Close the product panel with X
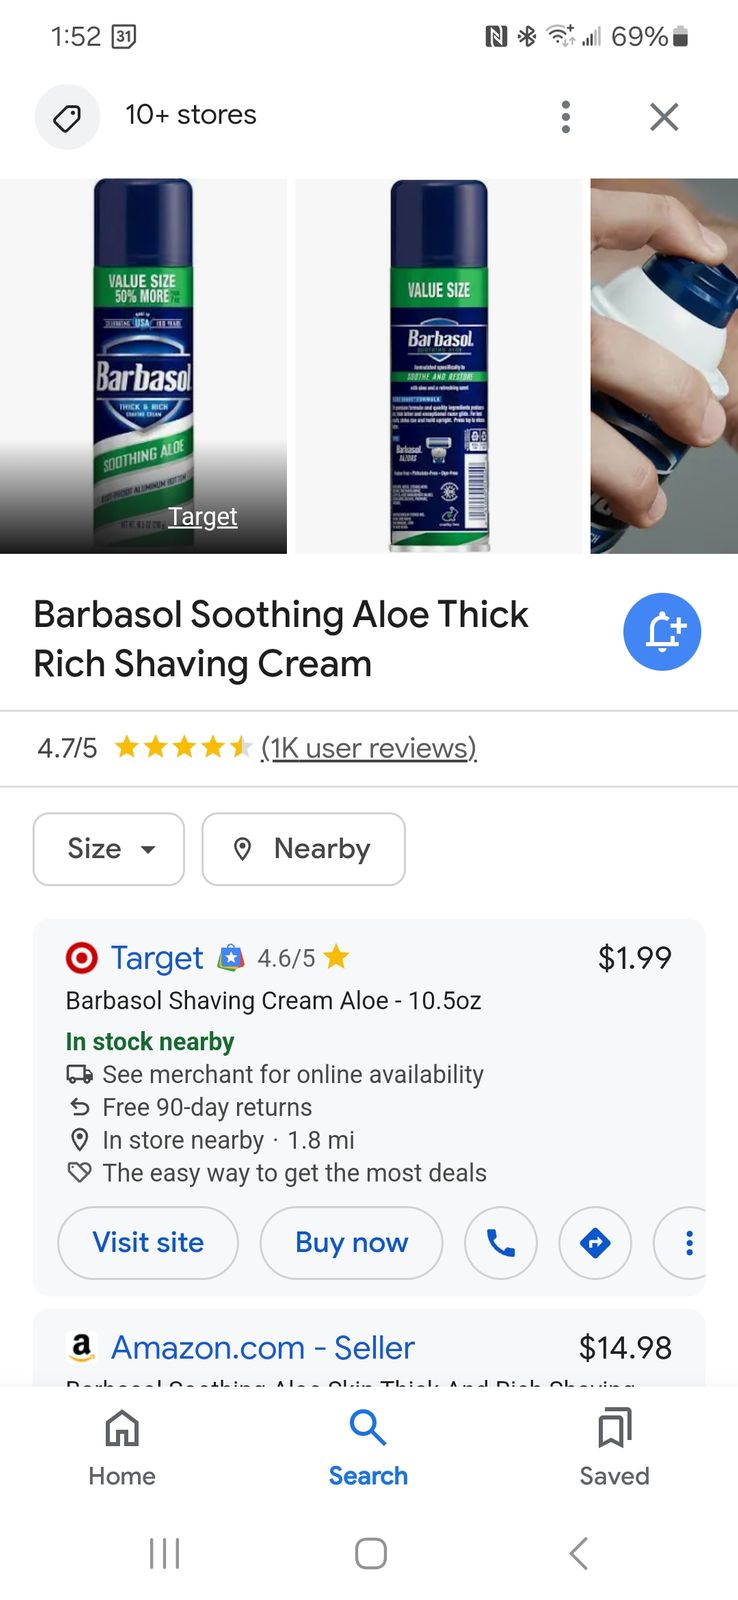 point(664,117)
